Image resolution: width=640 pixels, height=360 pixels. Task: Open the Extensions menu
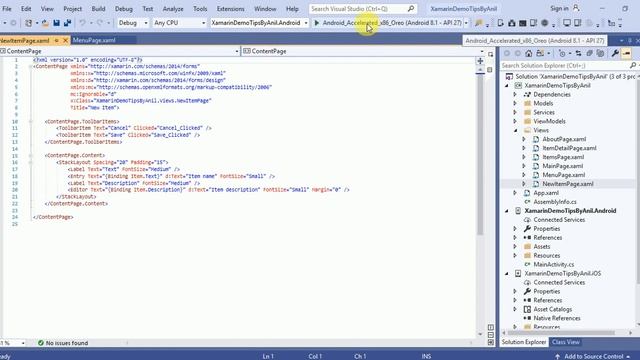coord(231,9)
